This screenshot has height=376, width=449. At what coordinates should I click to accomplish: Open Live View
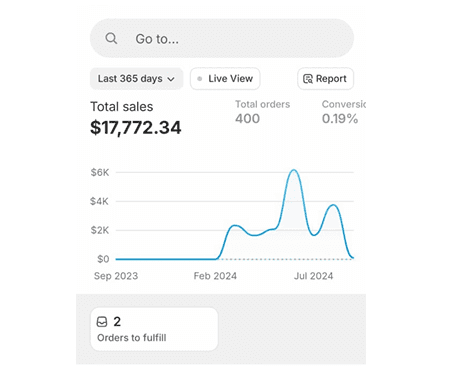[225, 79]
